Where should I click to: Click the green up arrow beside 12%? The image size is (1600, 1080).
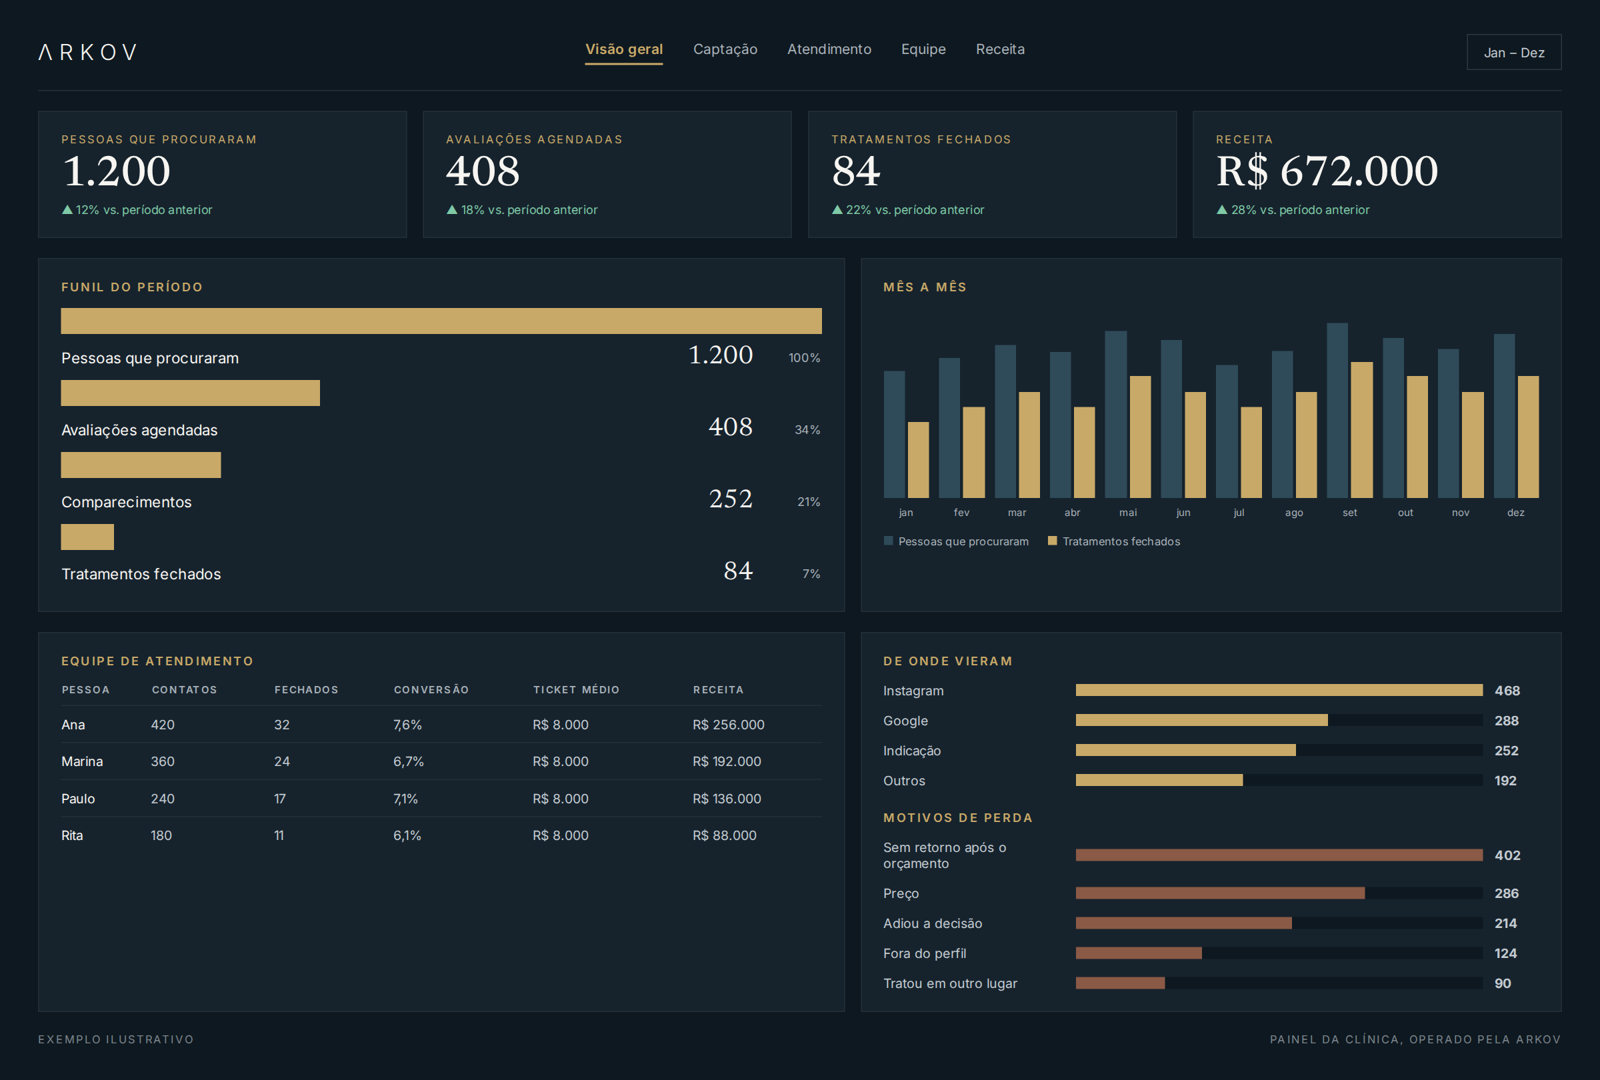tap(67, 210)
